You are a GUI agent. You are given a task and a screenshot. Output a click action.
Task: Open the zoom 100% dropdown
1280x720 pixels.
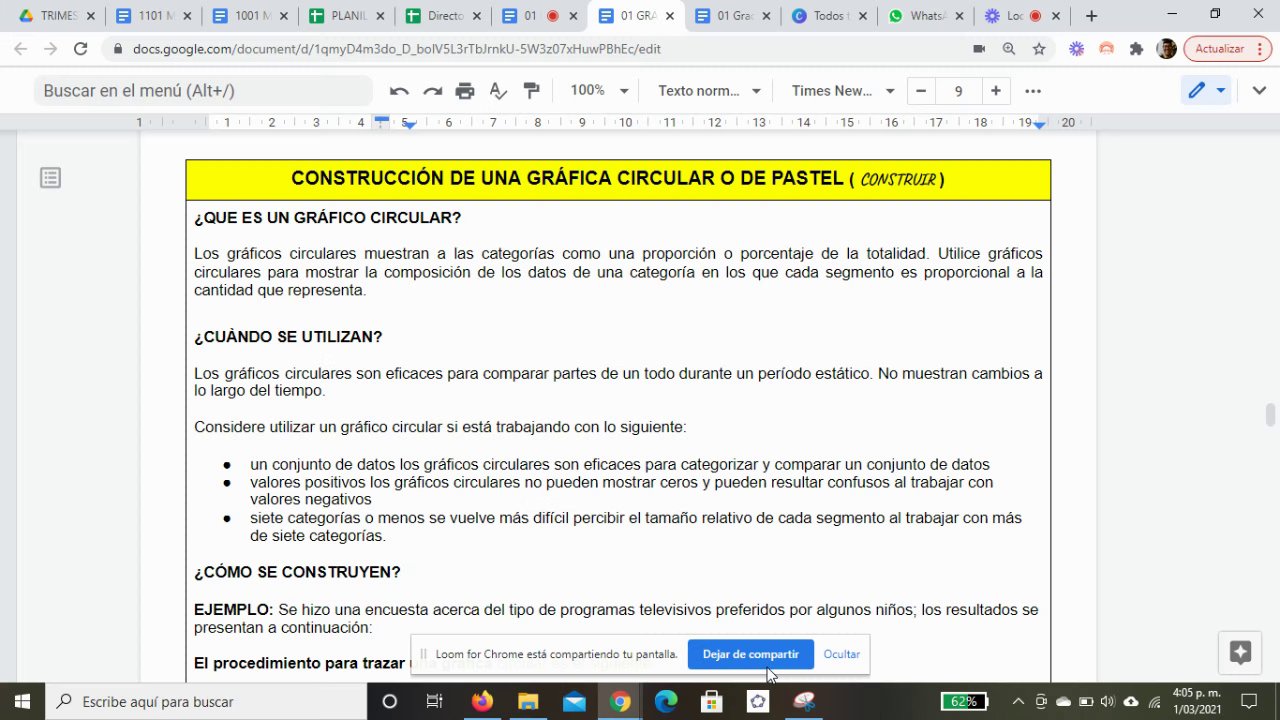599,91
